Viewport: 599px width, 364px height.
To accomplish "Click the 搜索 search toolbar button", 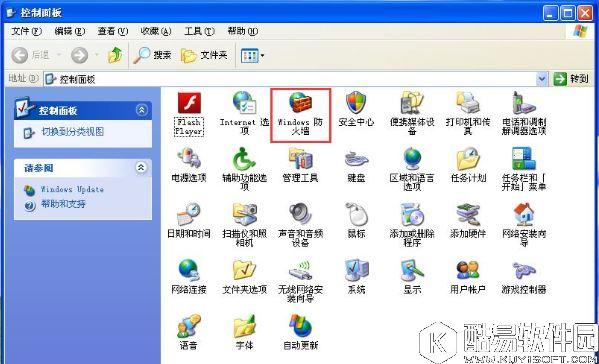I will click(x=152, y=55).
